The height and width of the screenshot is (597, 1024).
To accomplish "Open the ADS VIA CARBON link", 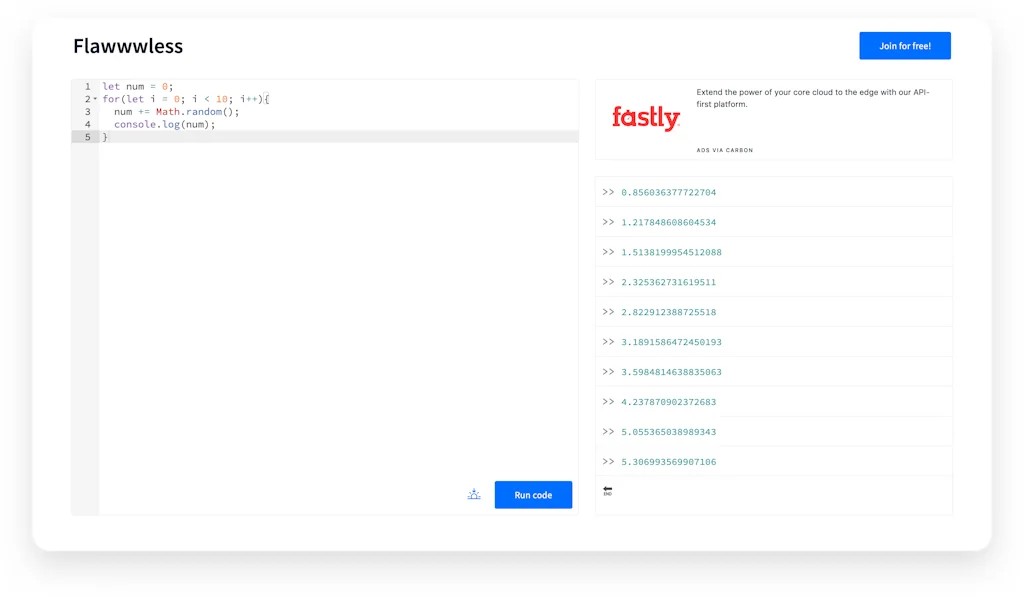I will [x=725, y=150].
